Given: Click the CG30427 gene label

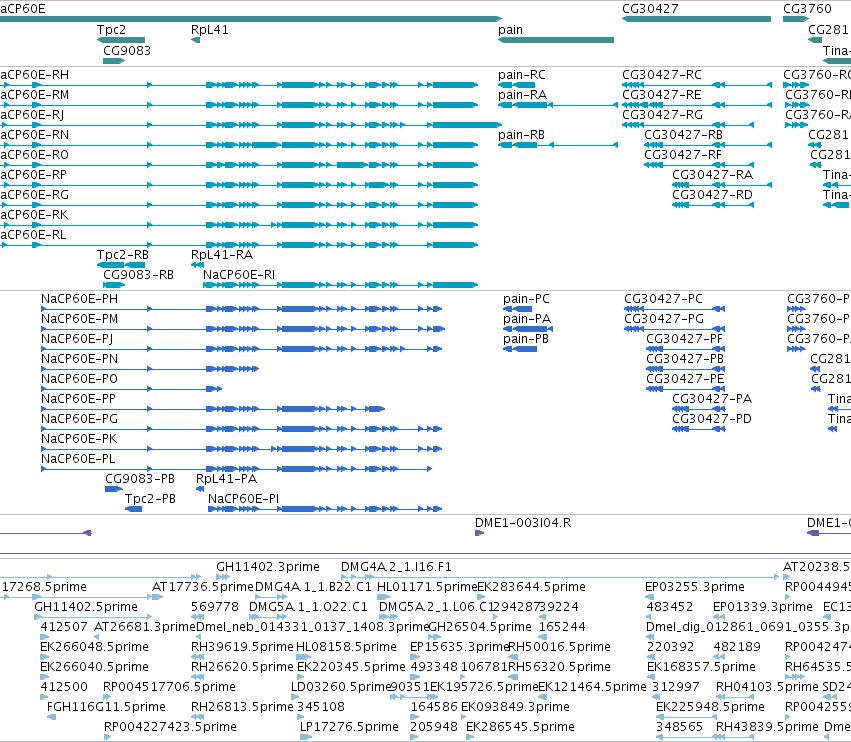Looking at the screenshot, I should [650, 9].
